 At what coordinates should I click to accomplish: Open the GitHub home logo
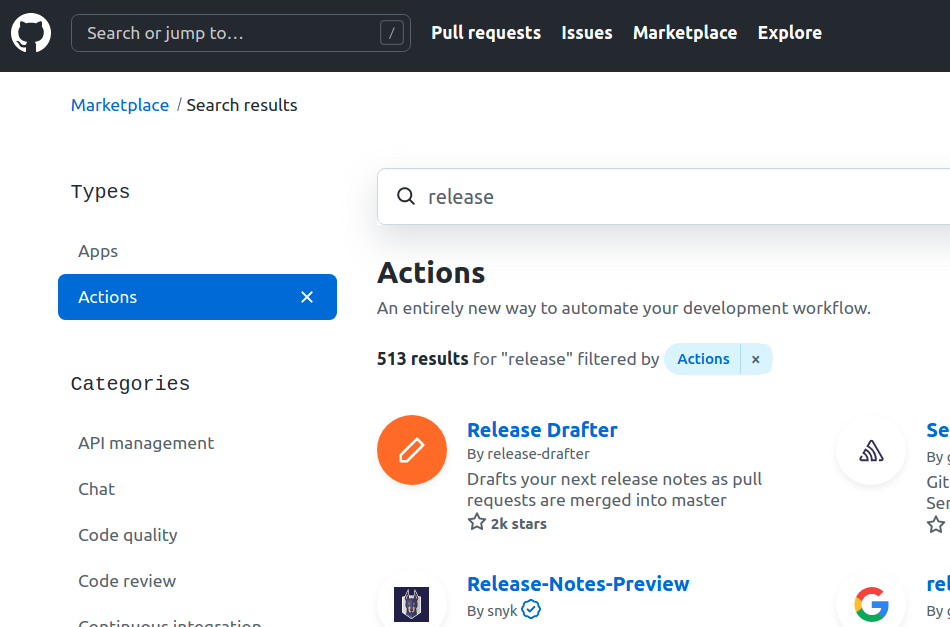(31, 33)
